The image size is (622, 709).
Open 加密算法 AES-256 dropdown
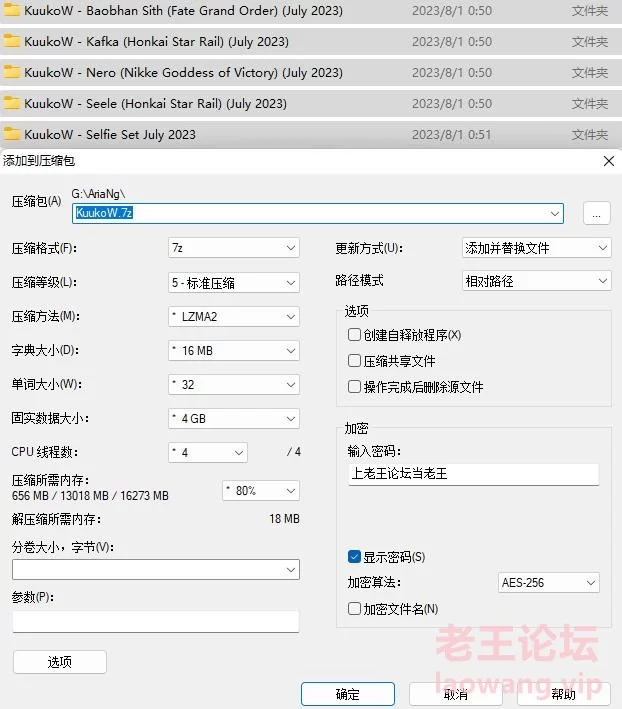[548, 582]
